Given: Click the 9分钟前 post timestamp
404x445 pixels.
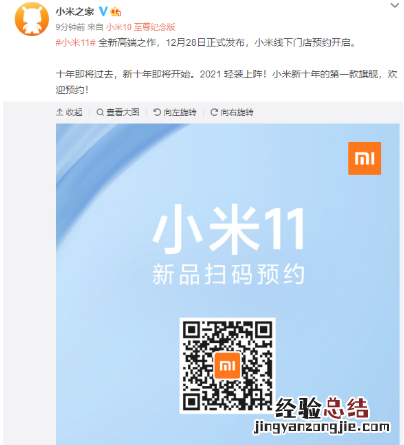Looking at the screenshot, I should 70,27.
